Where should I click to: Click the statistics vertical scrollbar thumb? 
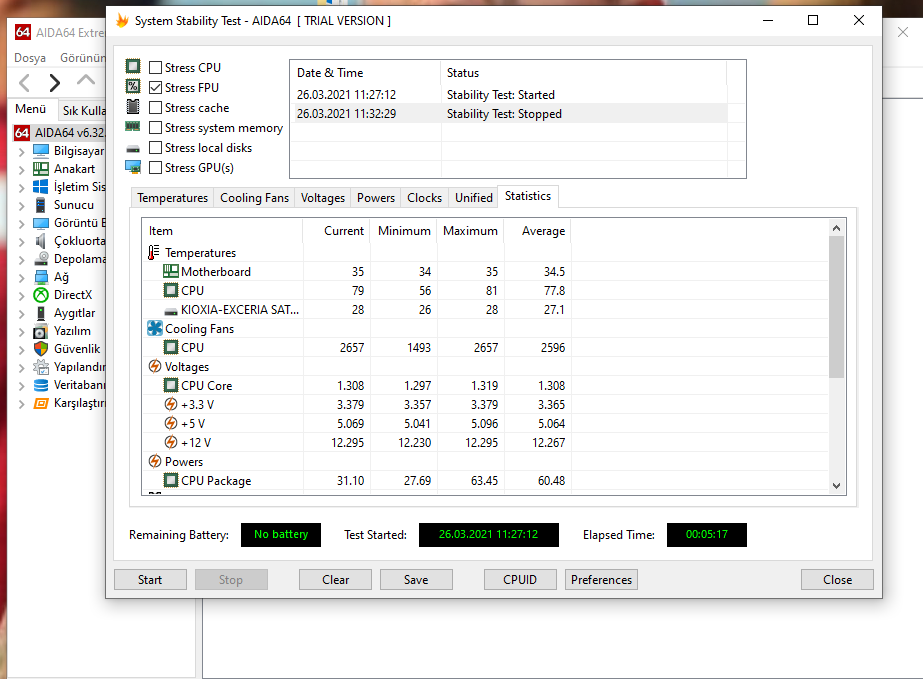click(836, 307)
